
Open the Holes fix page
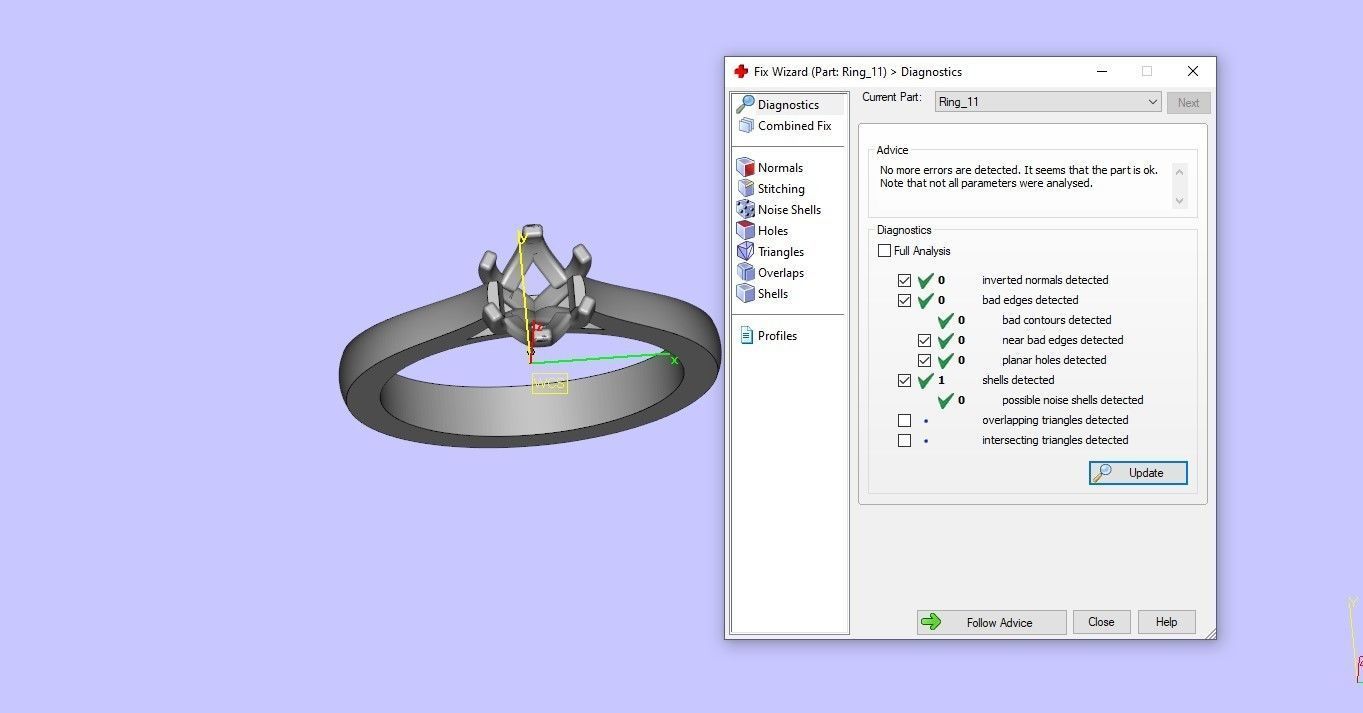coord(773,231)
